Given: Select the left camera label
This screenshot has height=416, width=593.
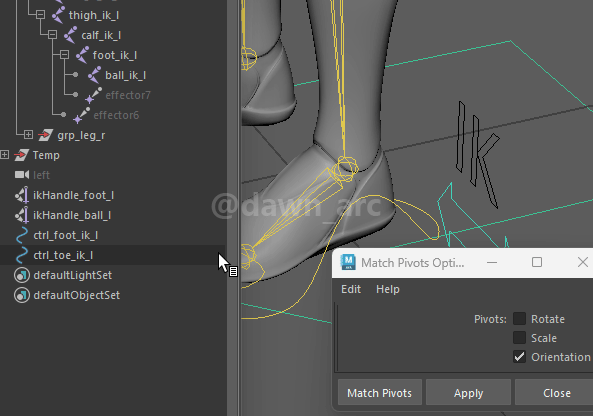Looking at the screenshot, I should (41, 175).
